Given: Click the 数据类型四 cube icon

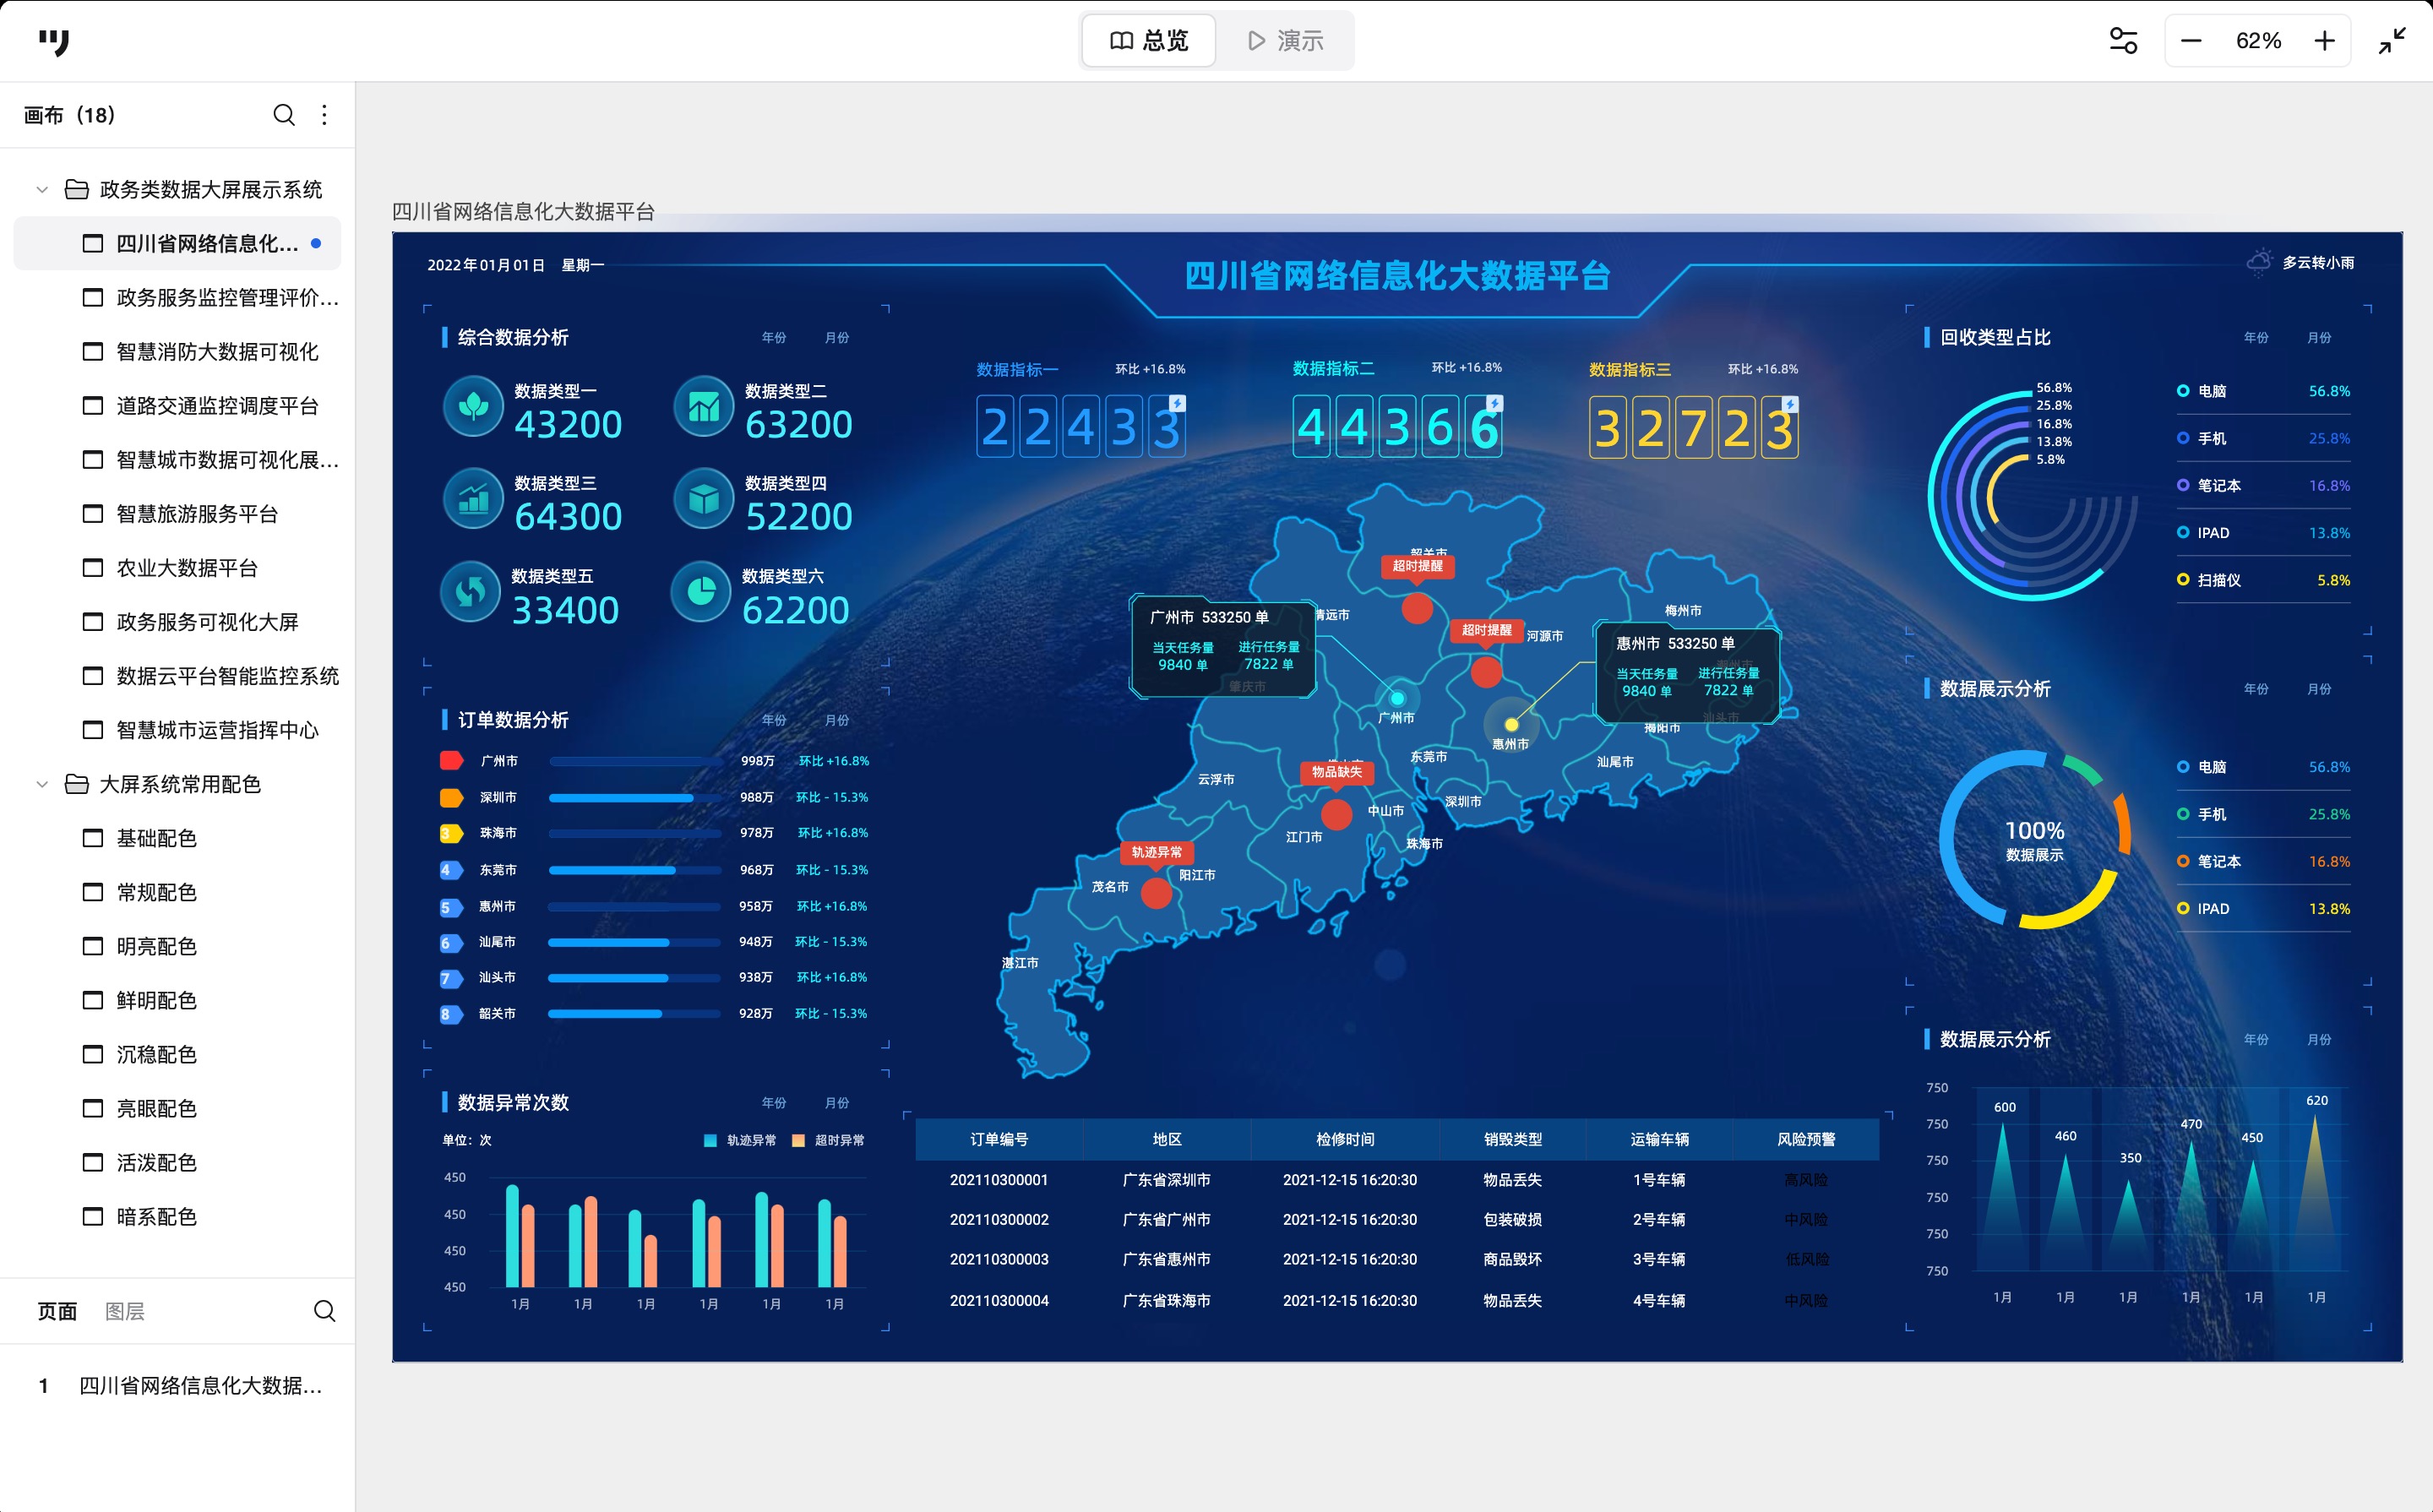Looking at the screenshot, I should click(x=704, y=498).
